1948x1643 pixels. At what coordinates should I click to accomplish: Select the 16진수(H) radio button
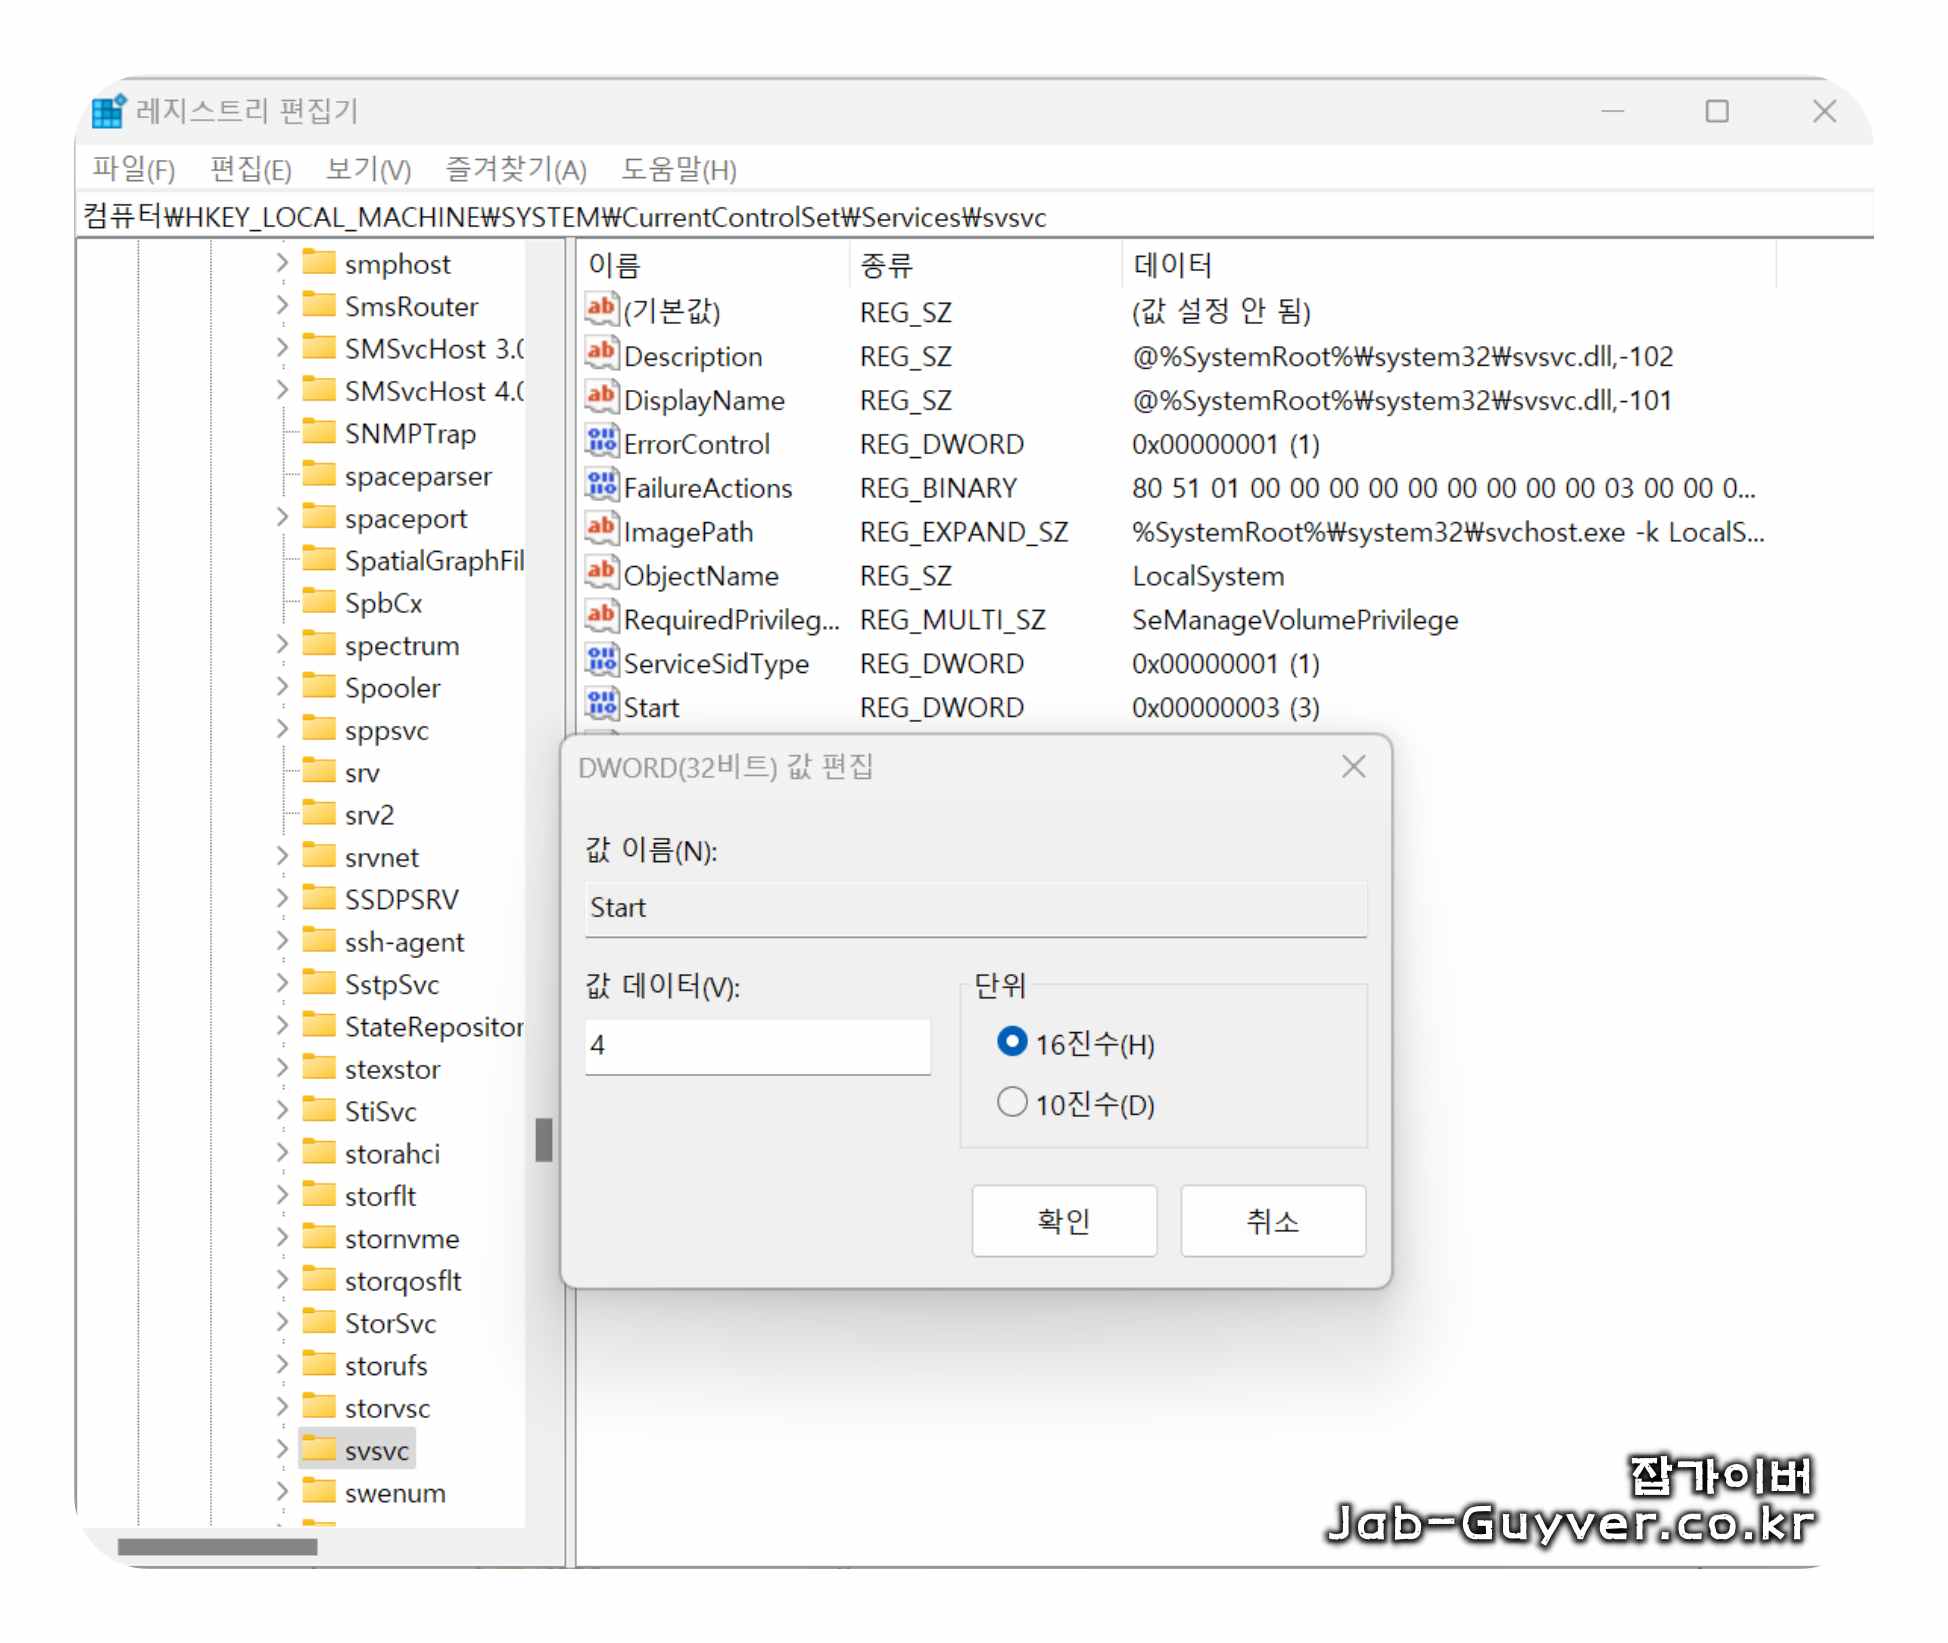1013,1042
